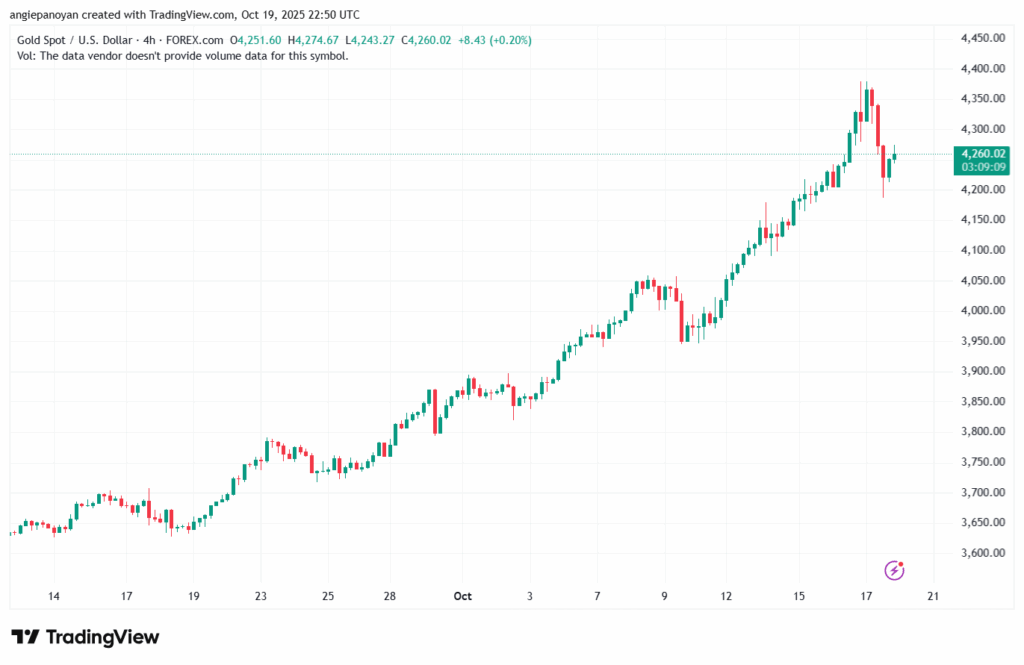Click the TradingView logo icon
The width and height of the screenshot is (1024, 665).
point(25,637)
